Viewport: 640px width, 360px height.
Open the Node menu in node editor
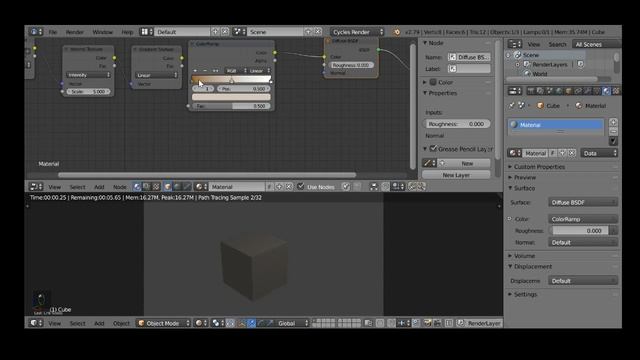pos(120,187)
